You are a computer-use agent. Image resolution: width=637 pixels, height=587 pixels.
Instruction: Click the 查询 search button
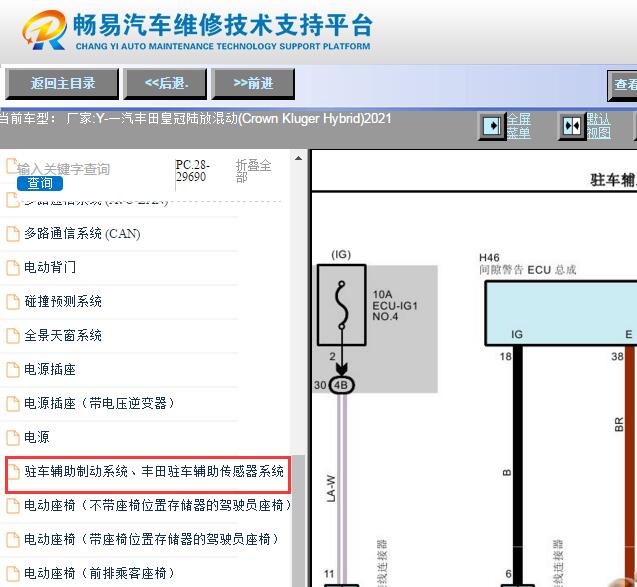pos(40,183)
